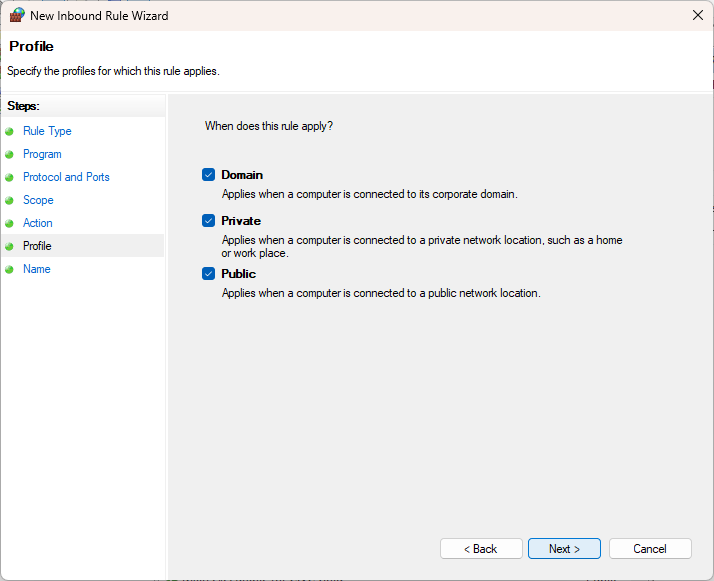
Task: Go to the Rule Type step
Action: (x=47, y=131)
